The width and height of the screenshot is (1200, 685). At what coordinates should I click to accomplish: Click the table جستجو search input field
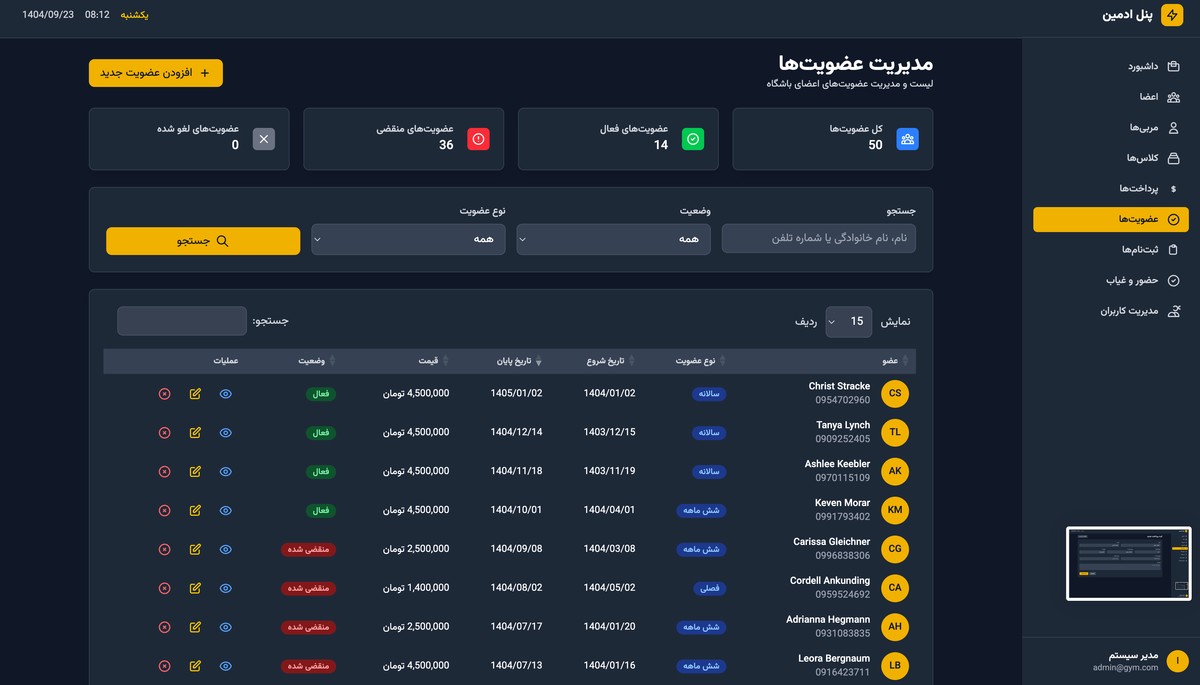tap(181, 321)
